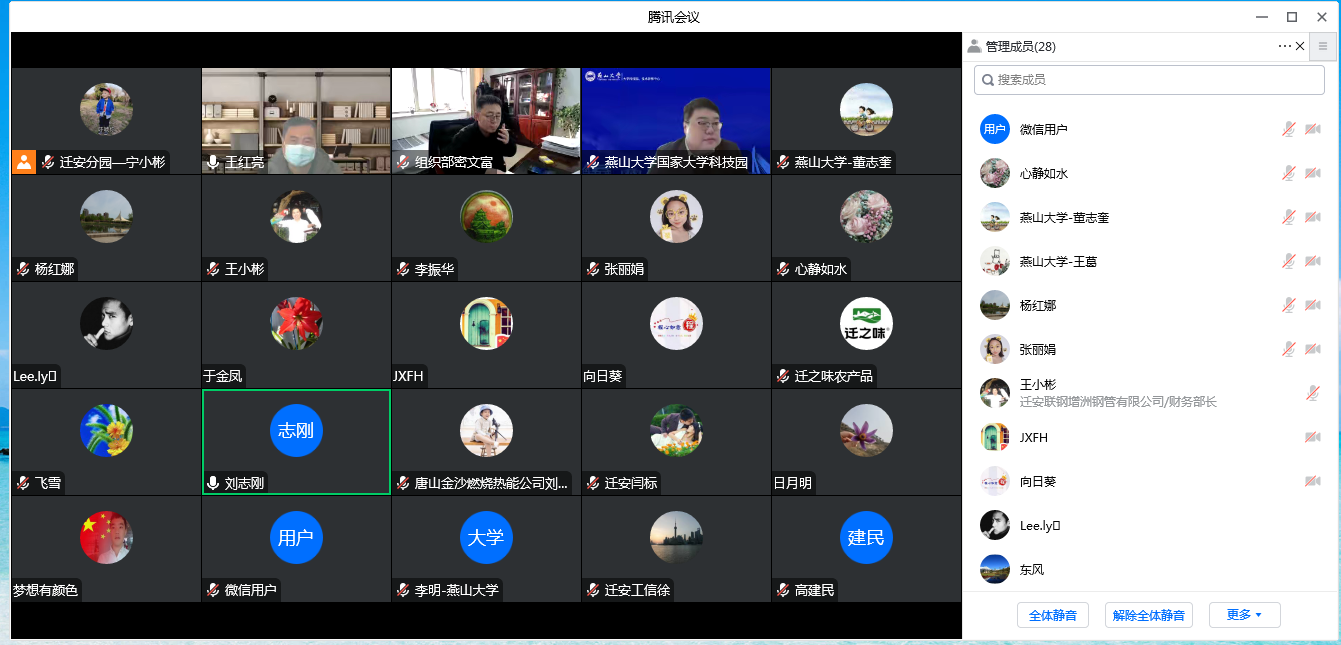Open the 更多 dropdown at panel bottom
This screenshot has width=1341, height=645.
tap(1244, 615)
